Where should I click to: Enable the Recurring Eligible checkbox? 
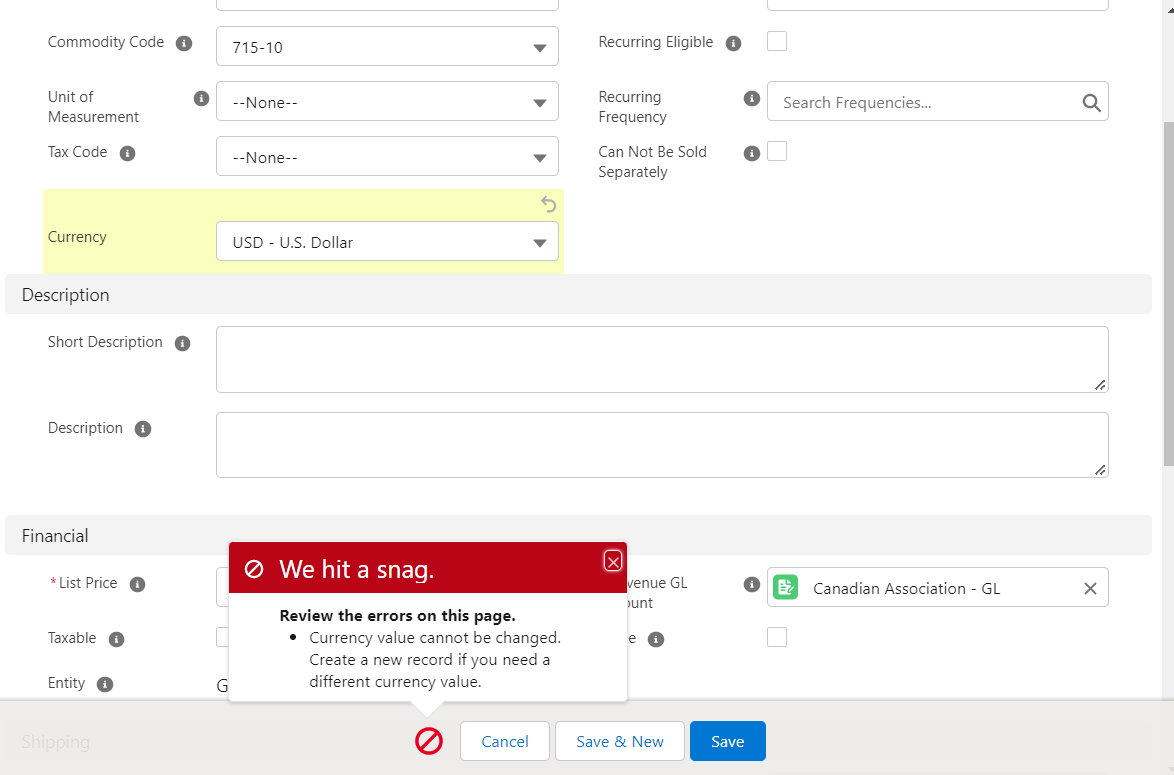click(777, 41)
